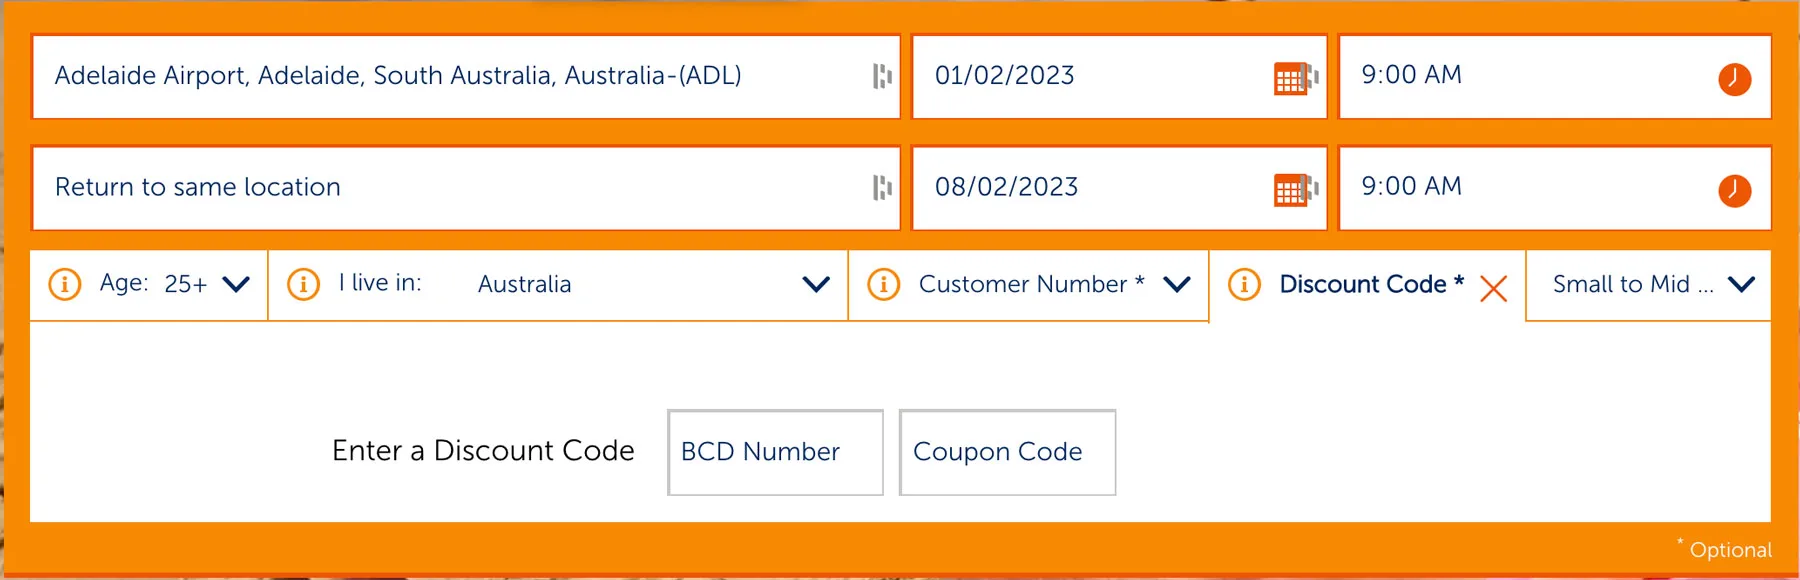Expand the Customer Number section

point(1177,284)
